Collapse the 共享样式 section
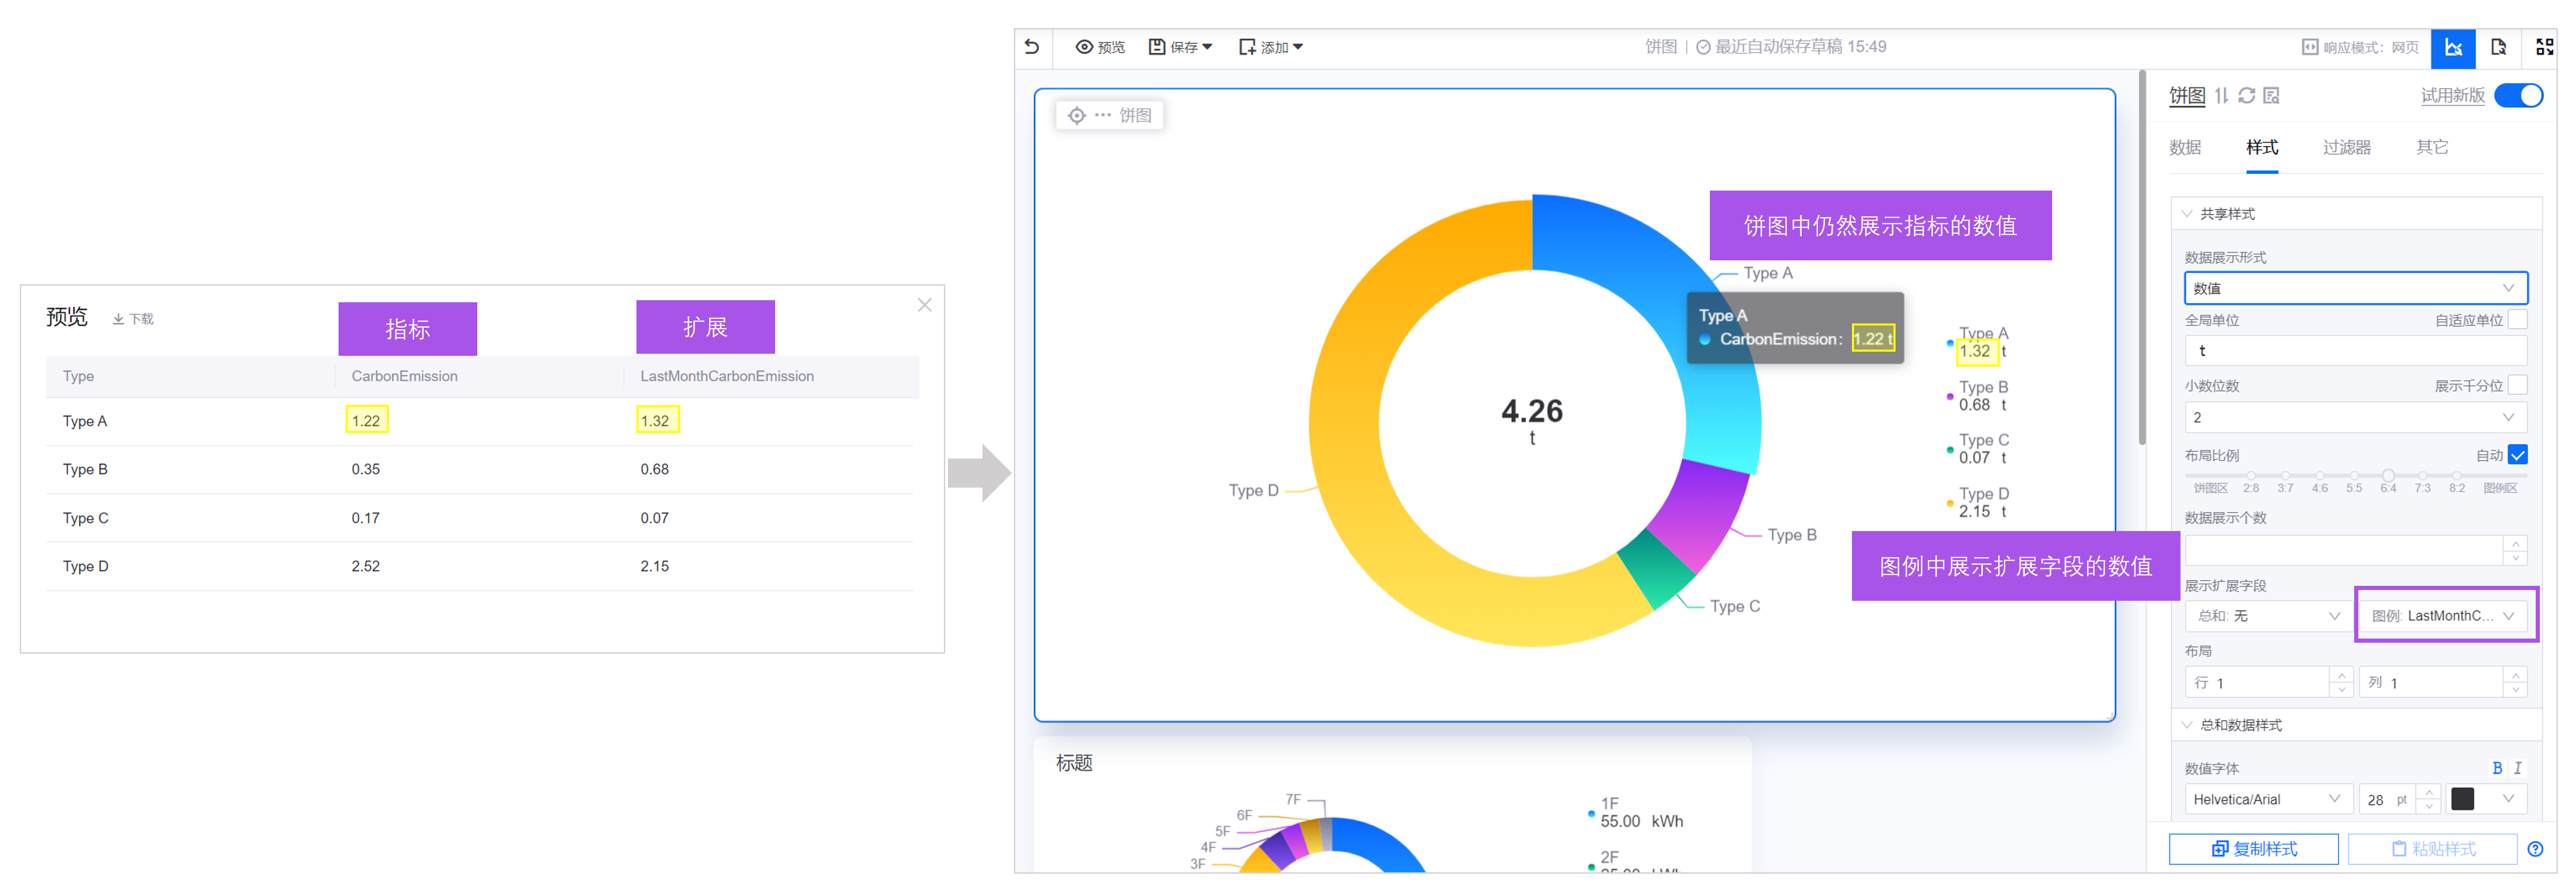 (x=2188, y=214)
